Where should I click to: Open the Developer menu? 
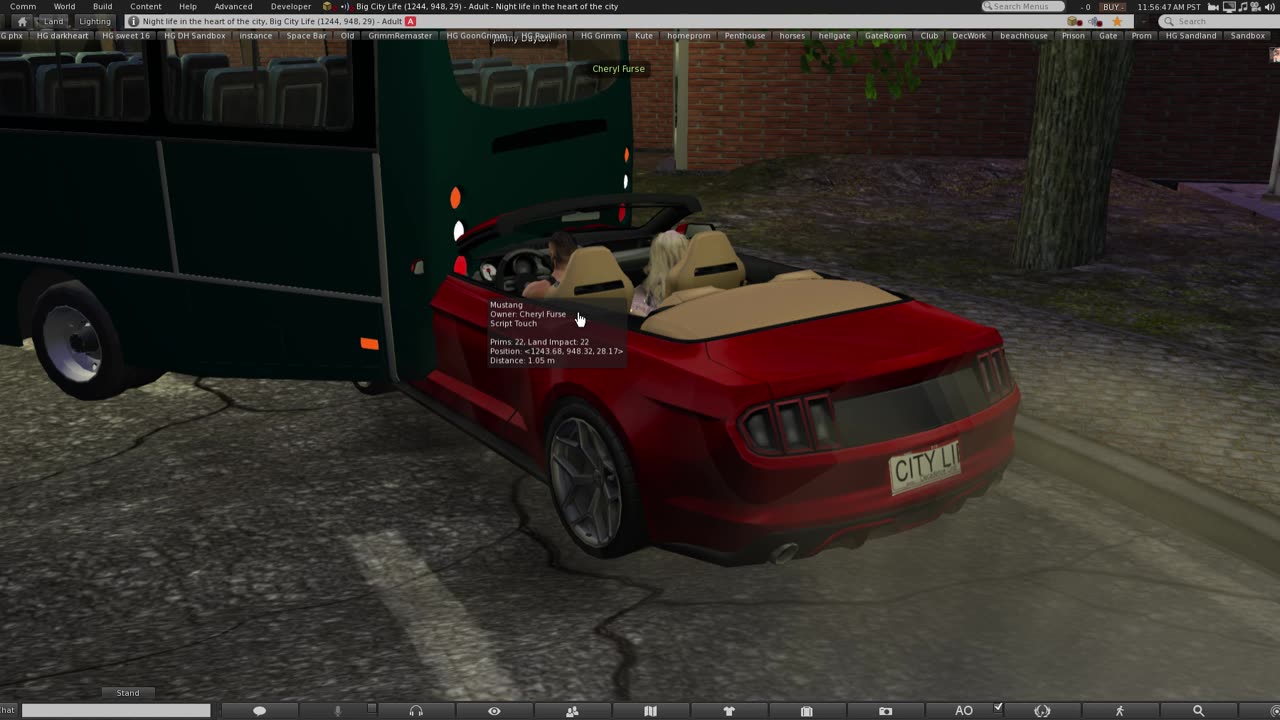tap(291, 6)
